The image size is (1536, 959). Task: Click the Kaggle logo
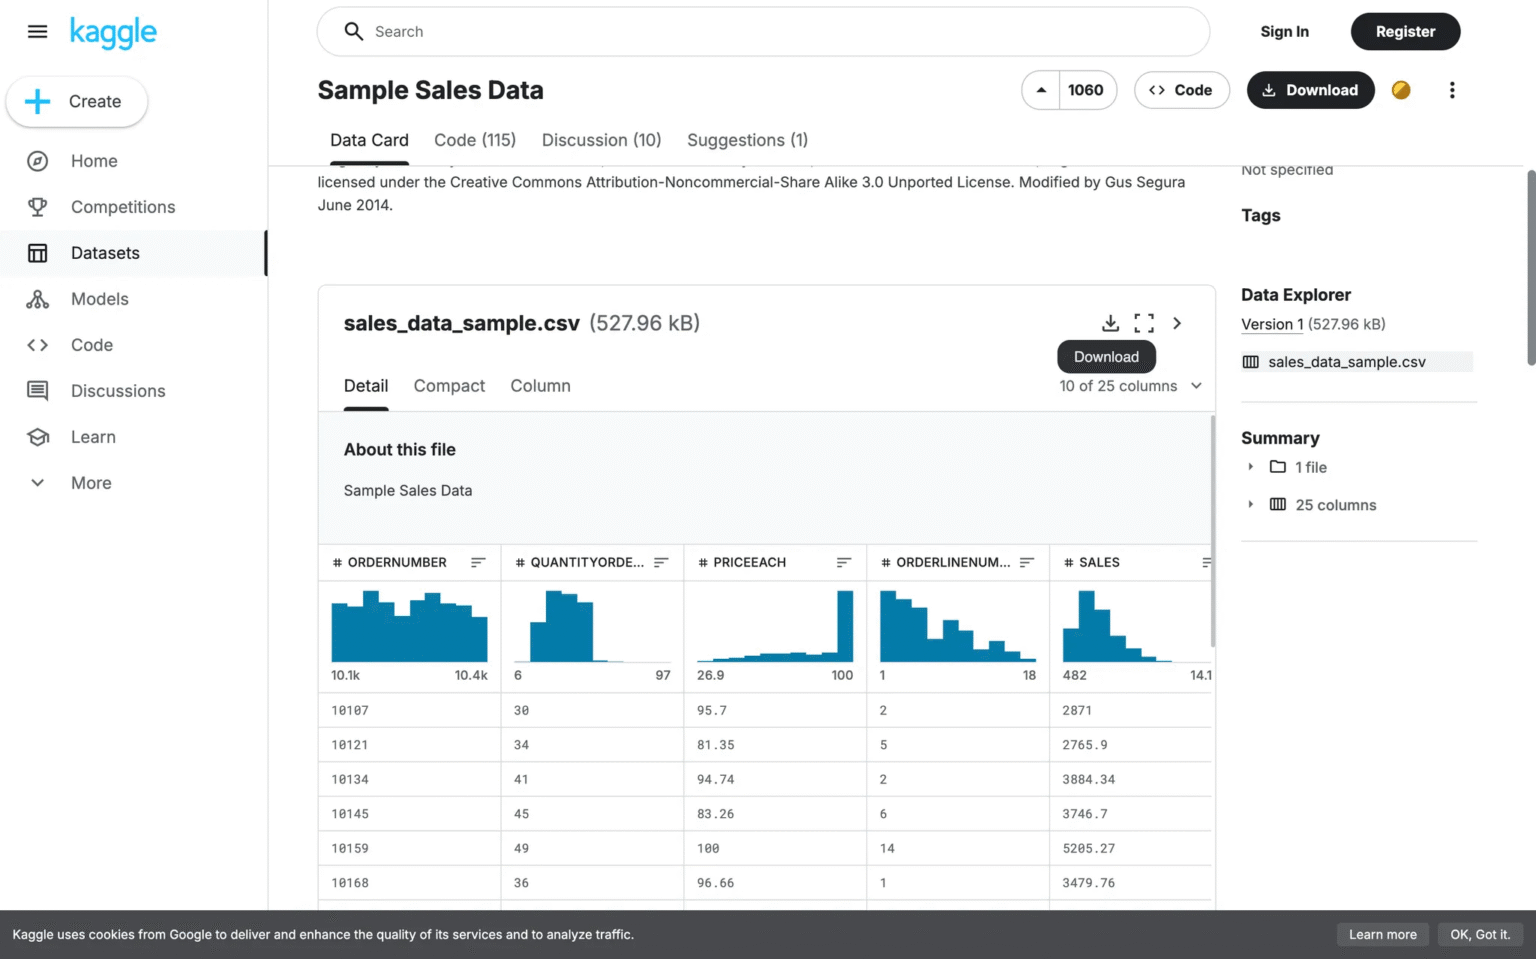(112, 32)
